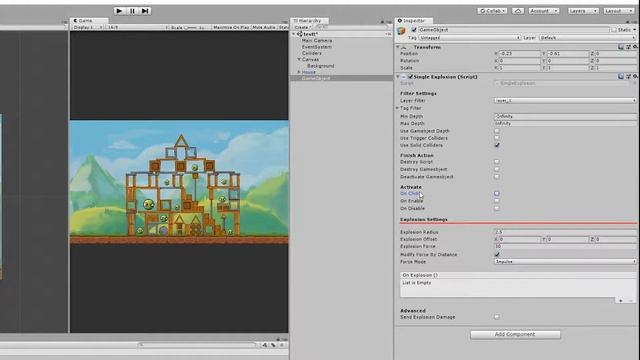Collapse the testt scene in the Hierarchy
Image resolution: width=640 pixels, height=360 pixels.
pos(293,34)
